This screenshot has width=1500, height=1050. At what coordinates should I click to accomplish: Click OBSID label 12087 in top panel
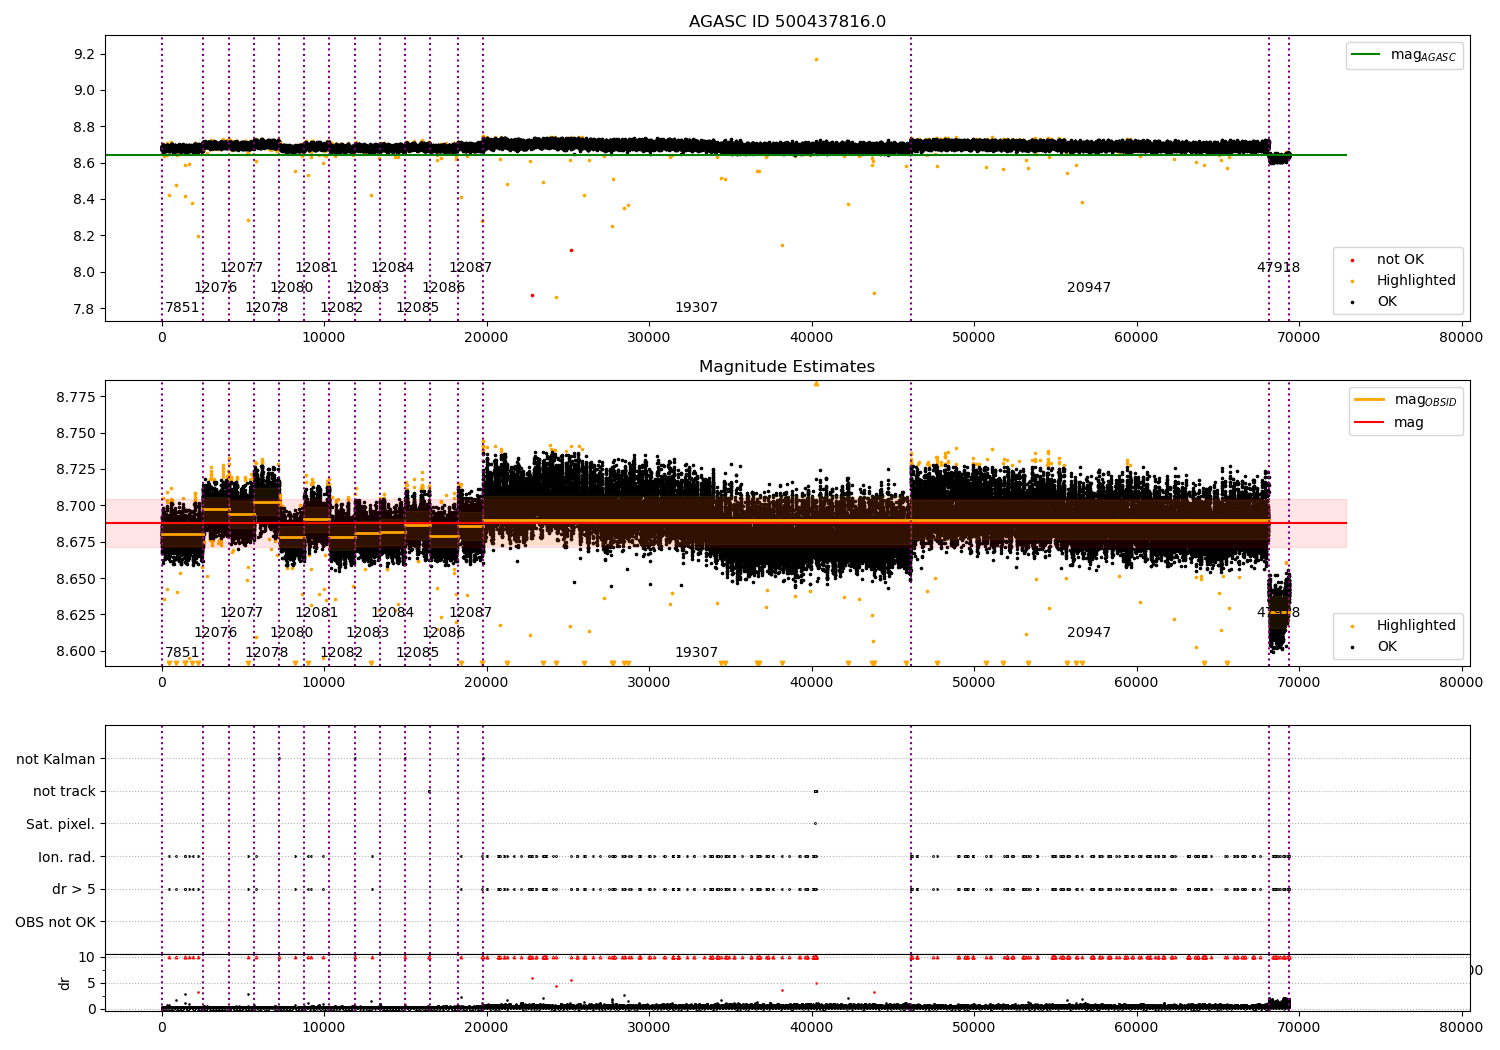(x=470, y=268)
